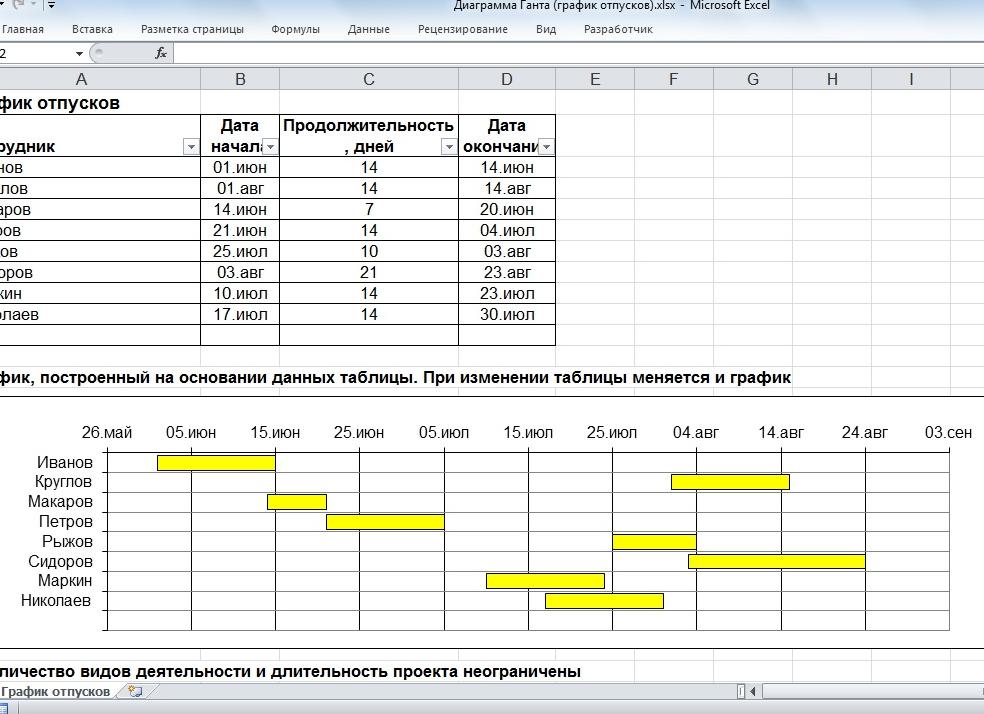Click Петров's yellow Gantt bar

[x=385, y=522]
